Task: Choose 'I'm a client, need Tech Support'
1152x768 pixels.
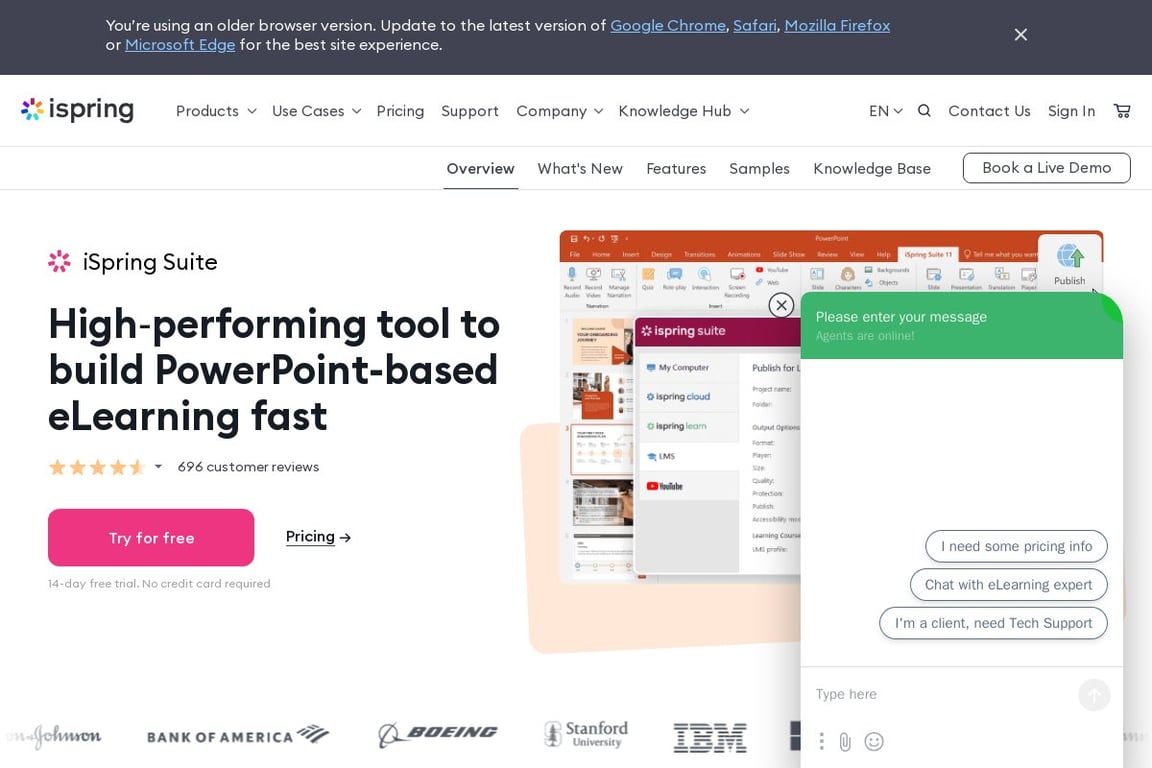Action: coord(993,623)
